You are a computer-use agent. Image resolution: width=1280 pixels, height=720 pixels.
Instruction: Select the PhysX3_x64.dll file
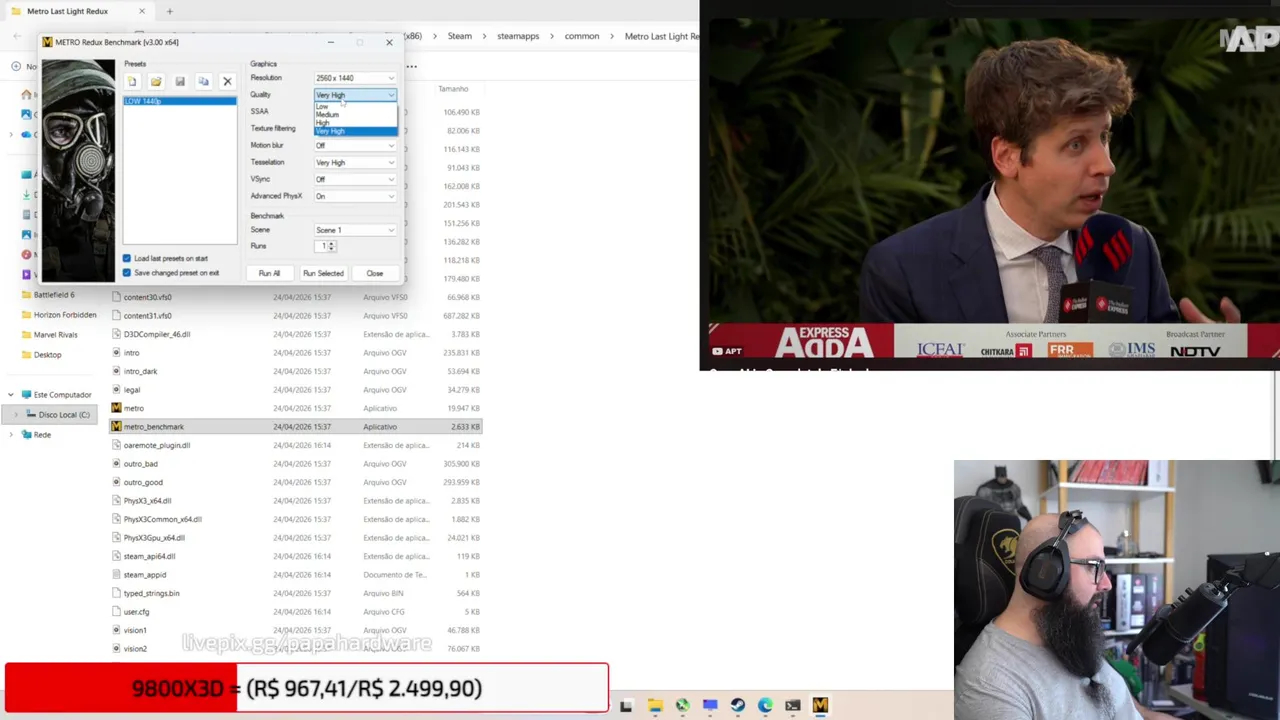[147, 501]
